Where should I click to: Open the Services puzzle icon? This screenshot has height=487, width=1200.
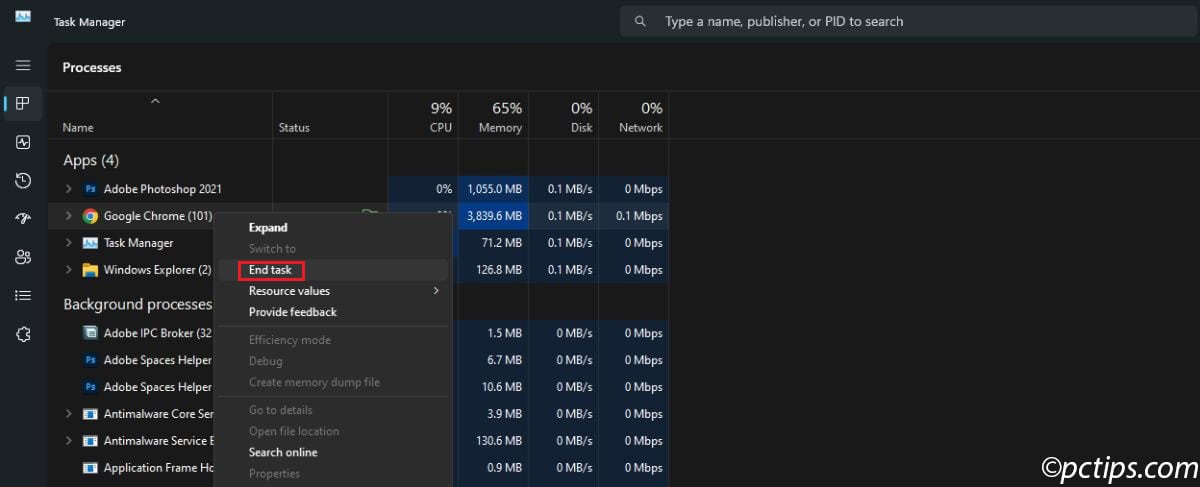(23, 334)
